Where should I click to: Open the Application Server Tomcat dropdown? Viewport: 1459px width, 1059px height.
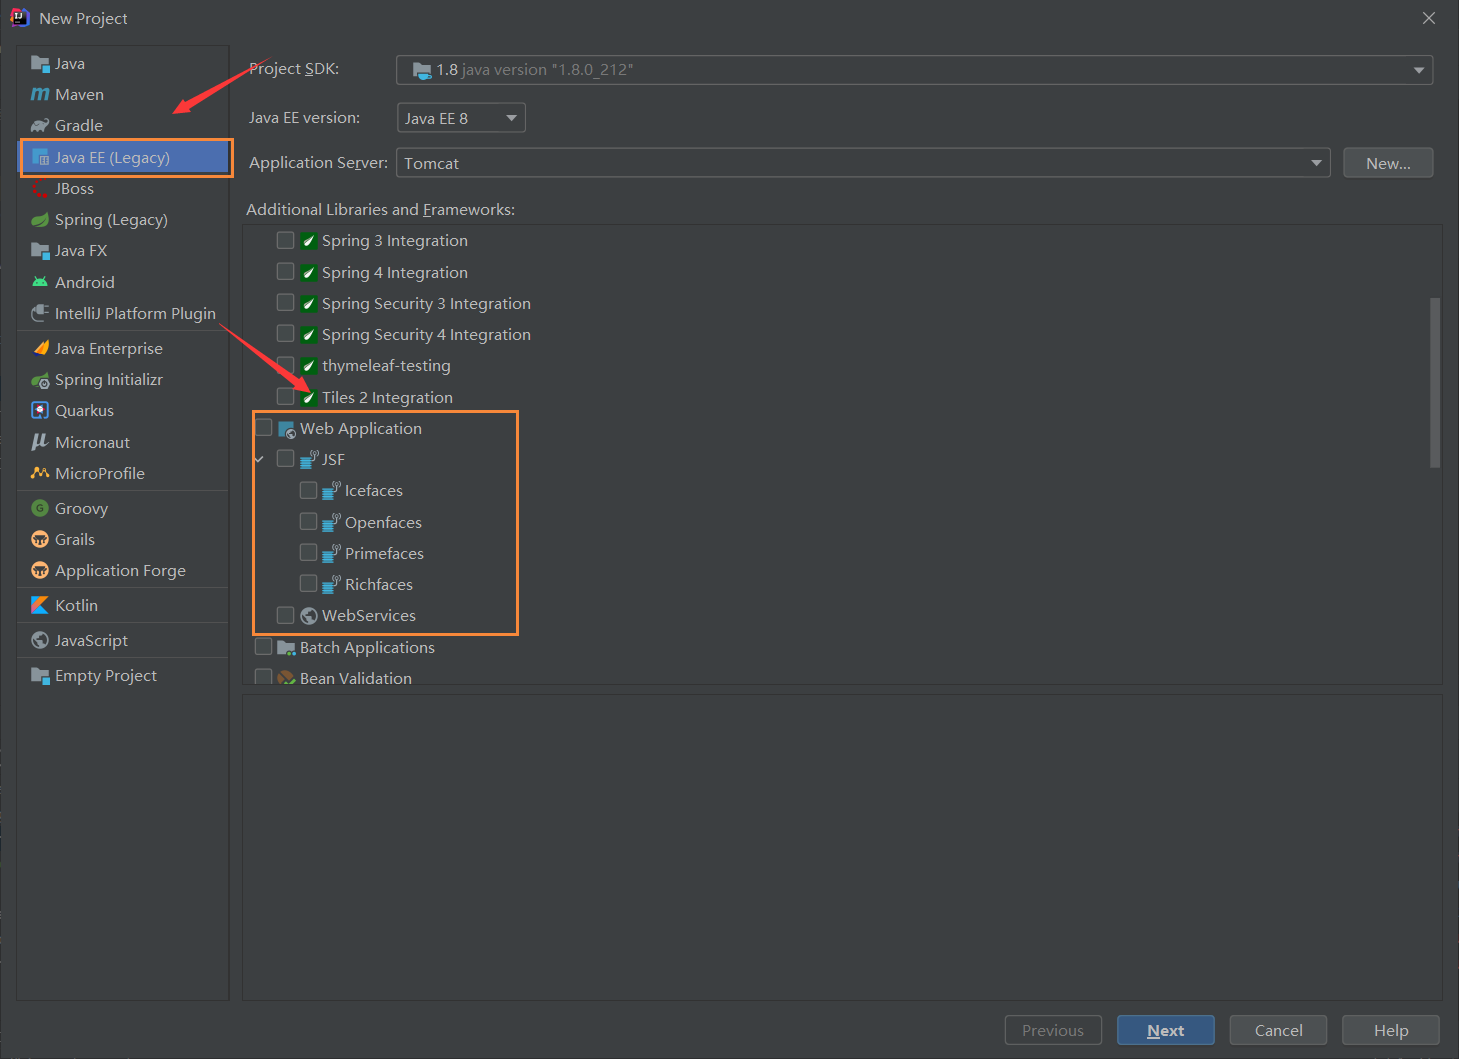click(x=863, y=163)
